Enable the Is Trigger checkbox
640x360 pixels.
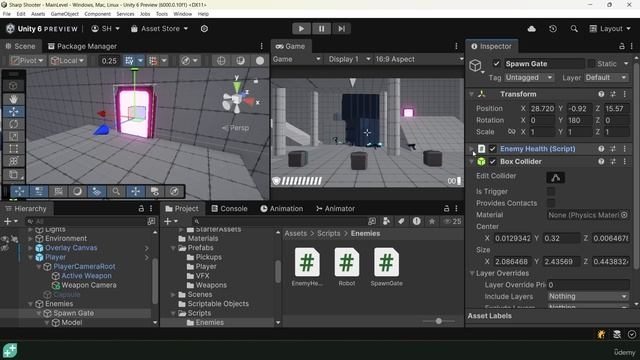coord(551,191)
